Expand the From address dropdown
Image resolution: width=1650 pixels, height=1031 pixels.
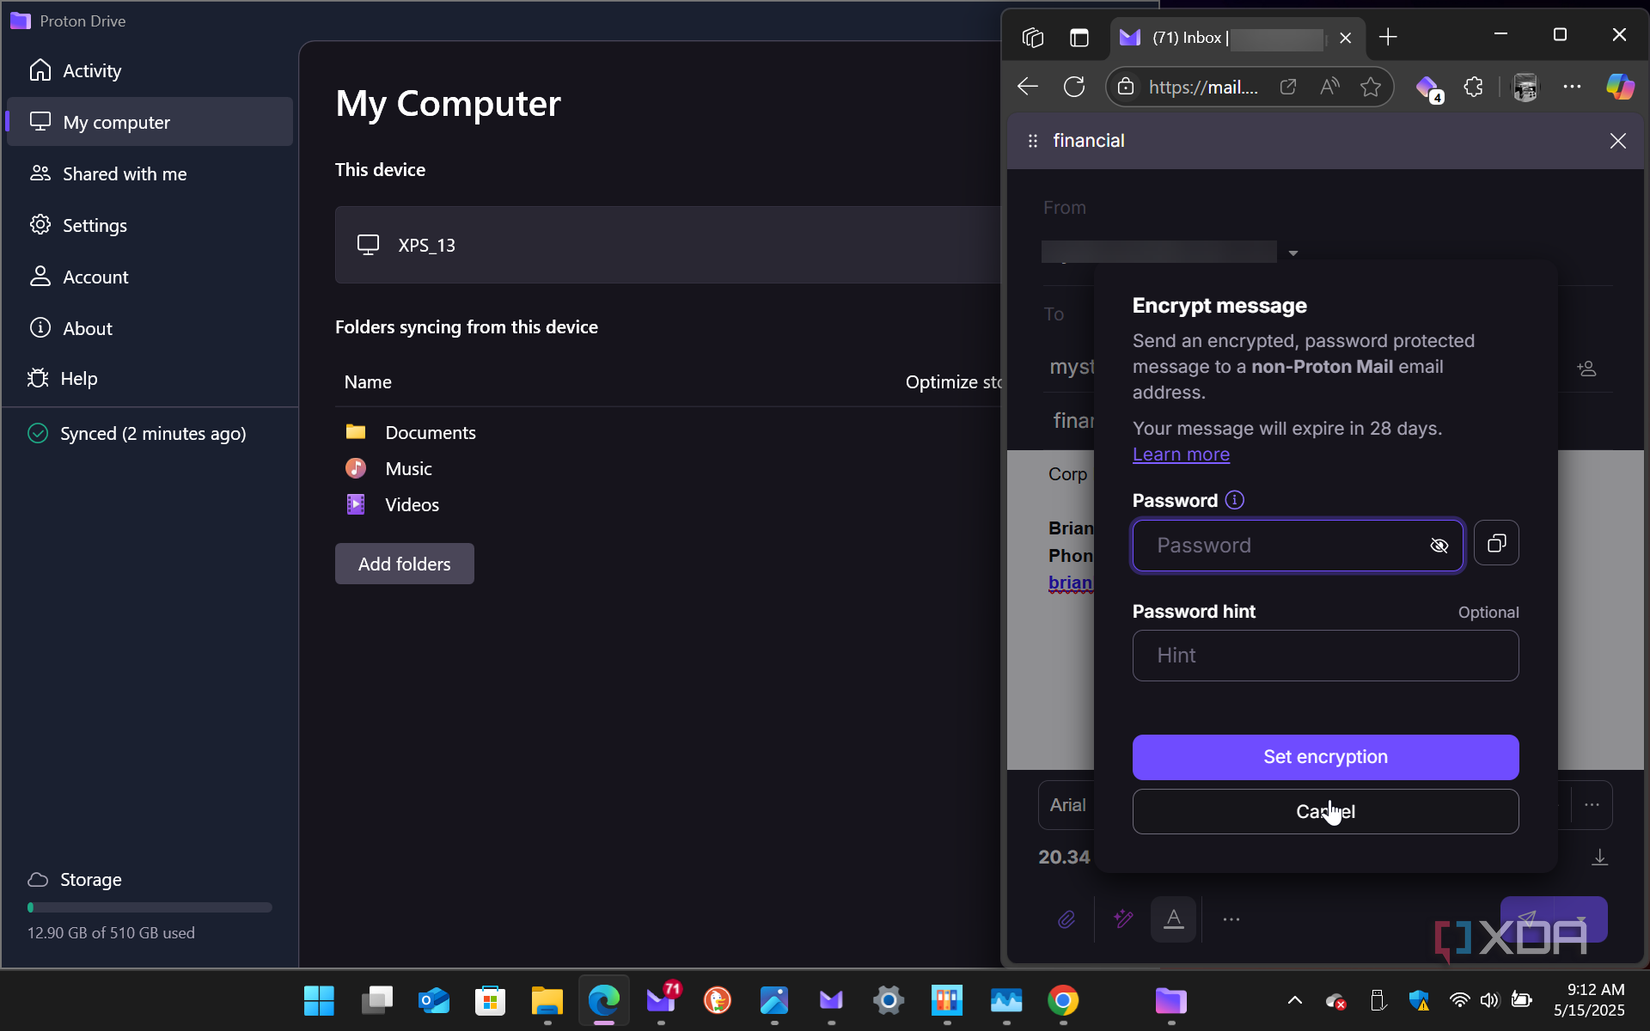pos(1293,253)
